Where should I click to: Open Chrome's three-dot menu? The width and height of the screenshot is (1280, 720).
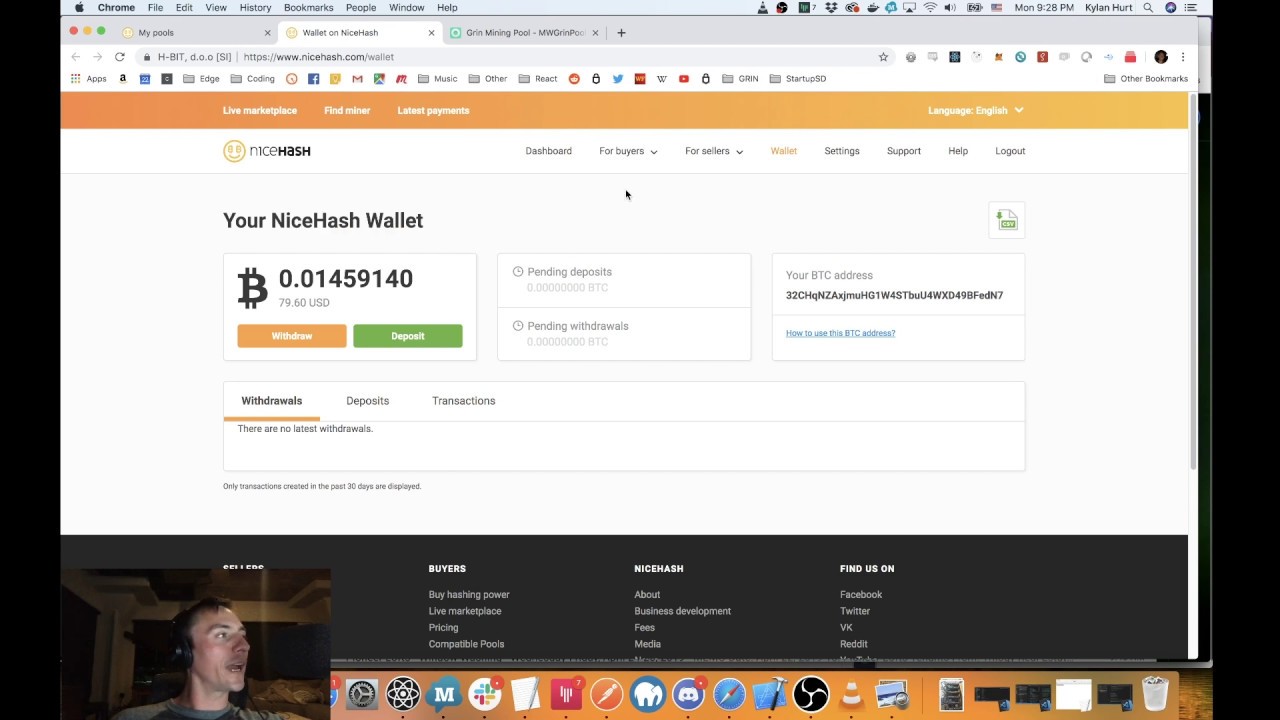[1183, 57]
